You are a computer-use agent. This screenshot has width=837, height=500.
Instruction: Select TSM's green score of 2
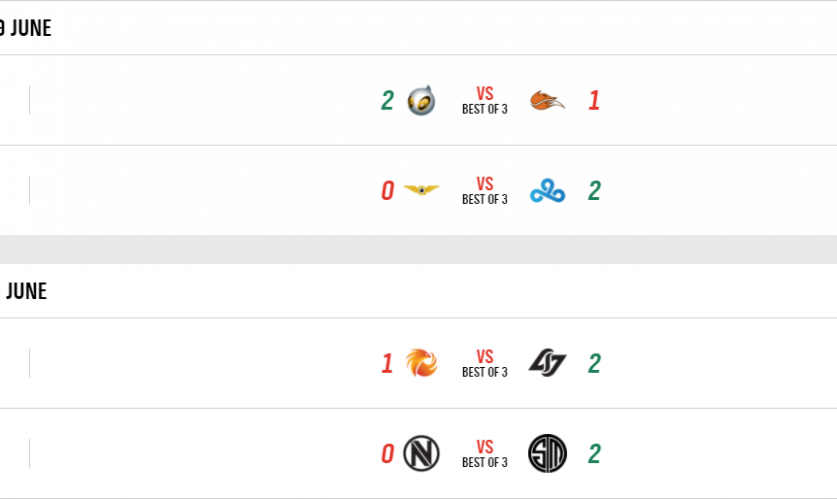click(594, 454)
